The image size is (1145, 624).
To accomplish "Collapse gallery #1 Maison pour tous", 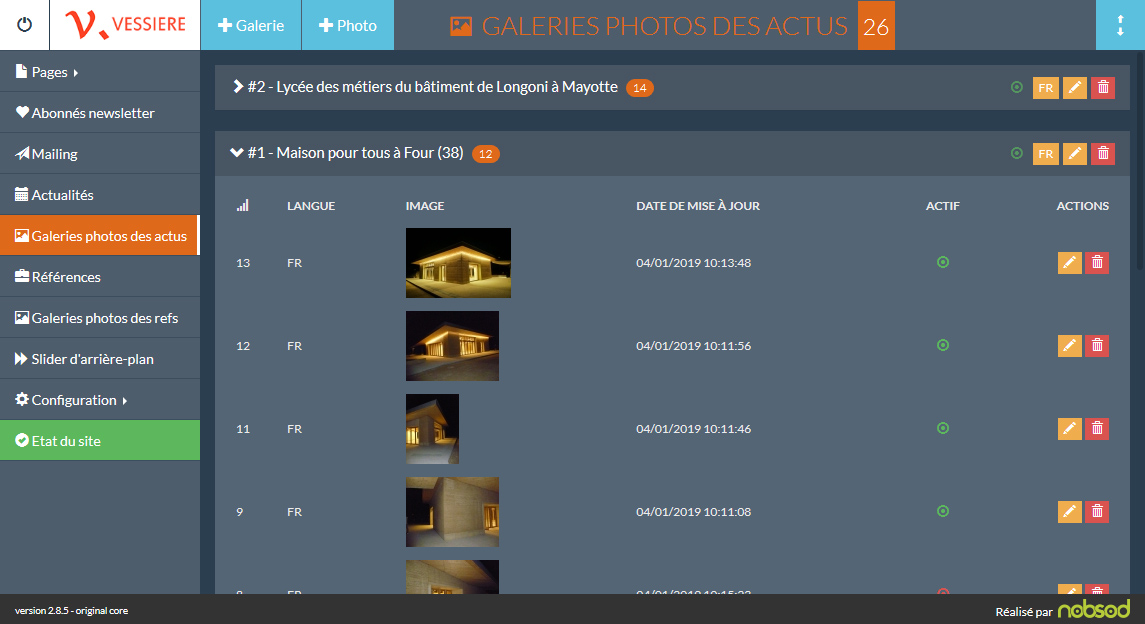I will (x=237, y=153).
